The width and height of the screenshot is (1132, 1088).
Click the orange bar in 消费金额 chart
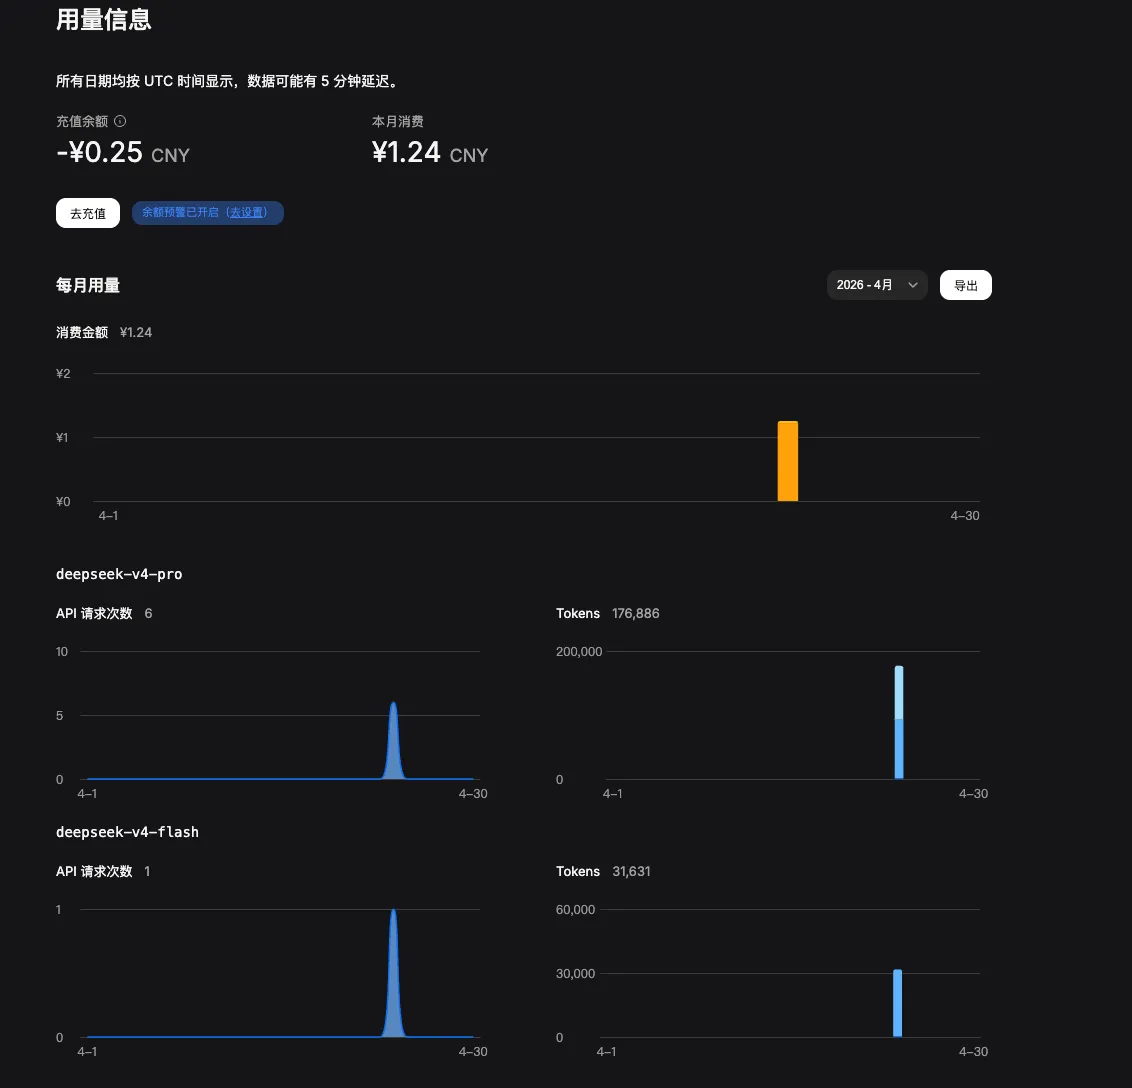788,462
